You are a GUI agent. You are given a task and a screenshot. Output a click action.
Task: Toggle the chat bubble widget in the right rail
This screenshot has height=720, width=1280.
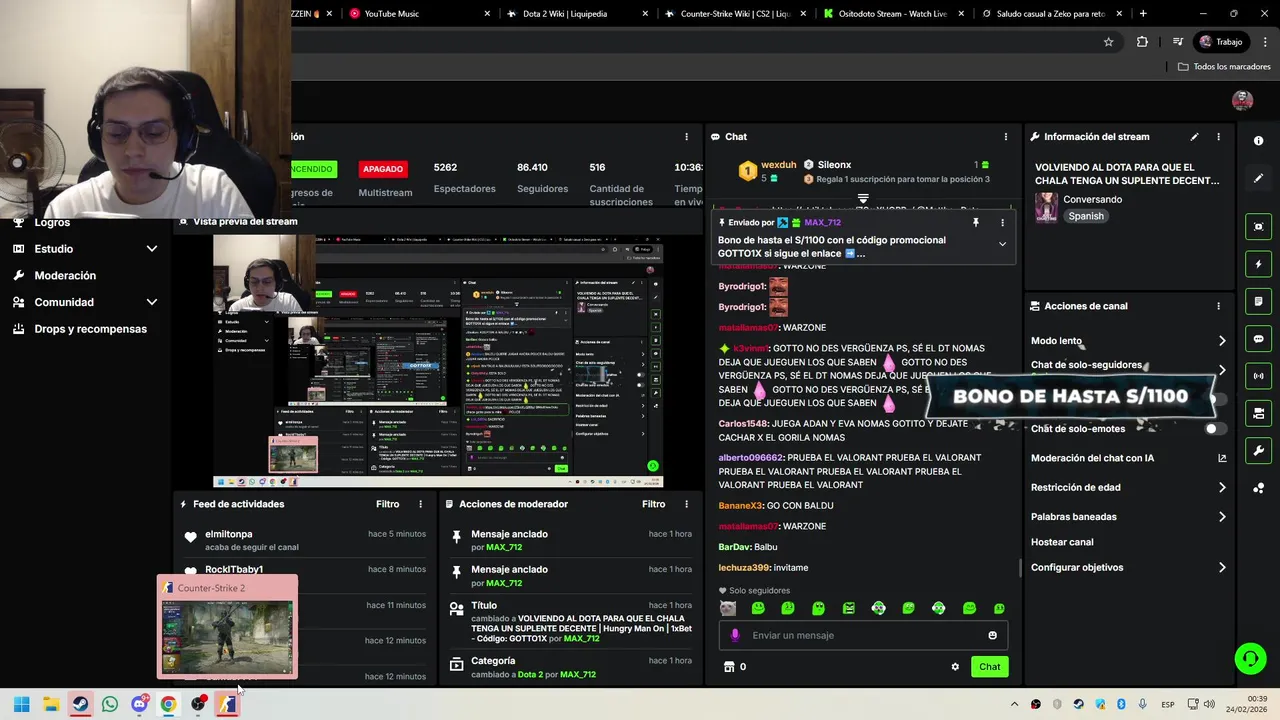[1258, 339]
